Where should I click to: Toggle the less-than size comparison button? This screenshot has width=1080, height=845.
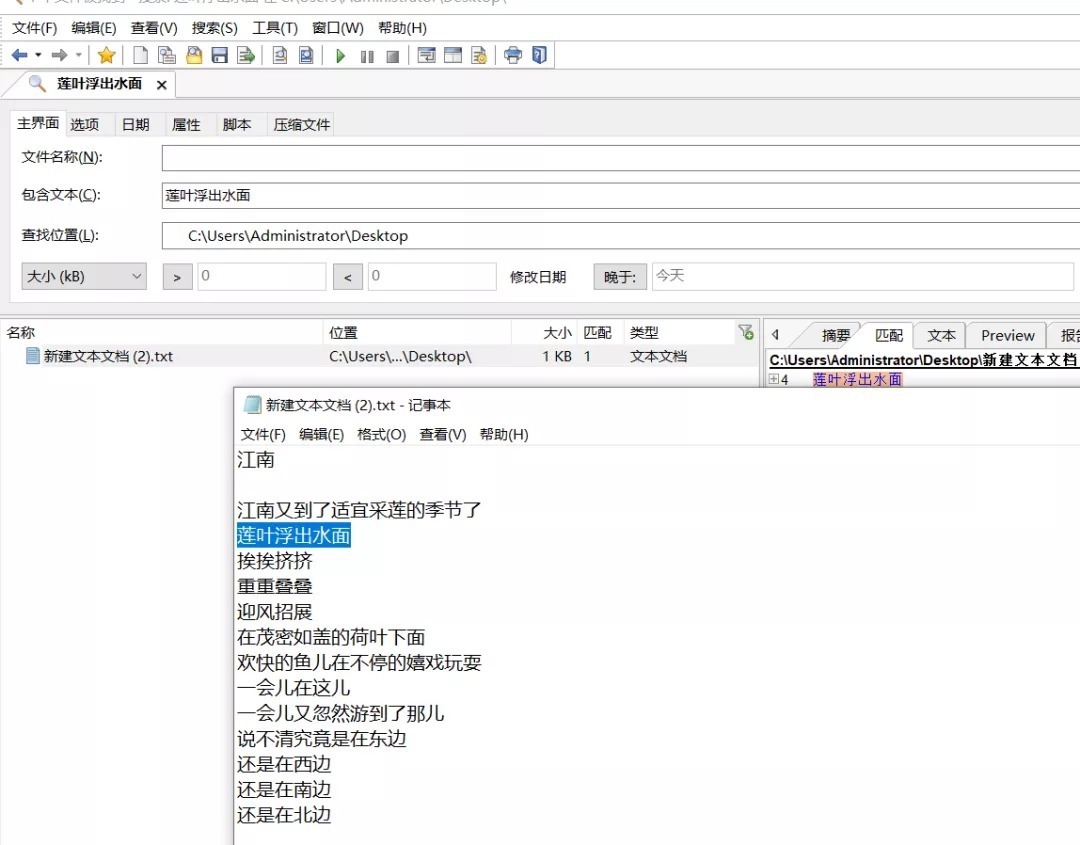347,277
